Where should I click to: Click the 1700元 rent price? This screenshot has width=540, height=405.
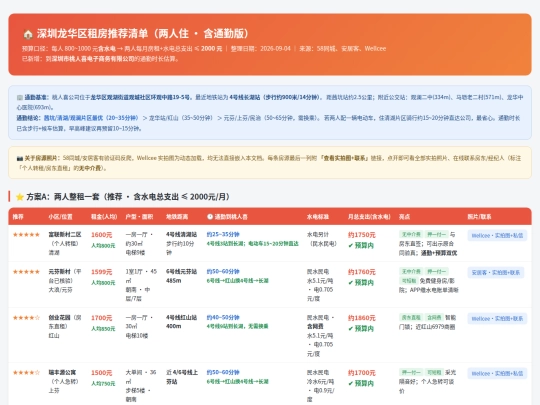click(x=102, y=318)
